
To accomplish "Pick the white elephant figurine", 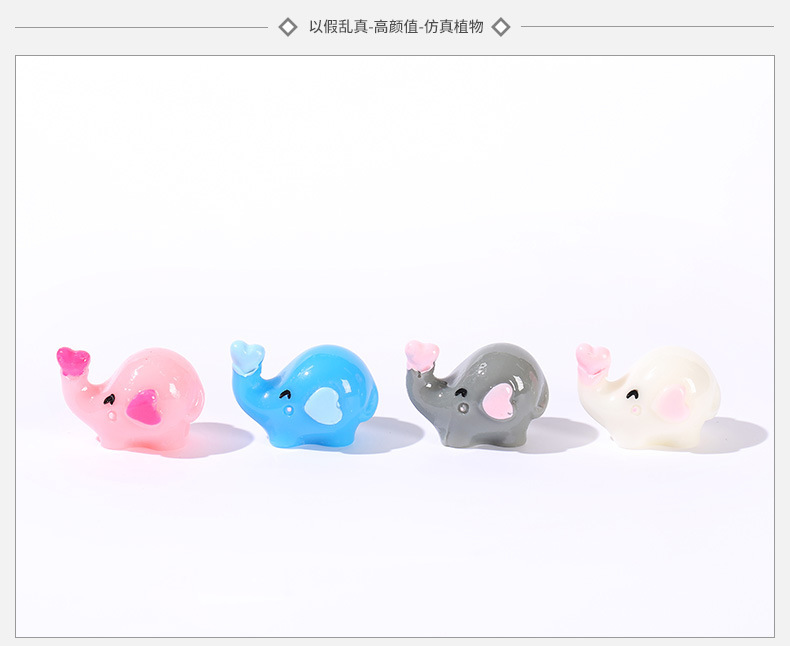I will pyautogui.click(x=648, y=396).
